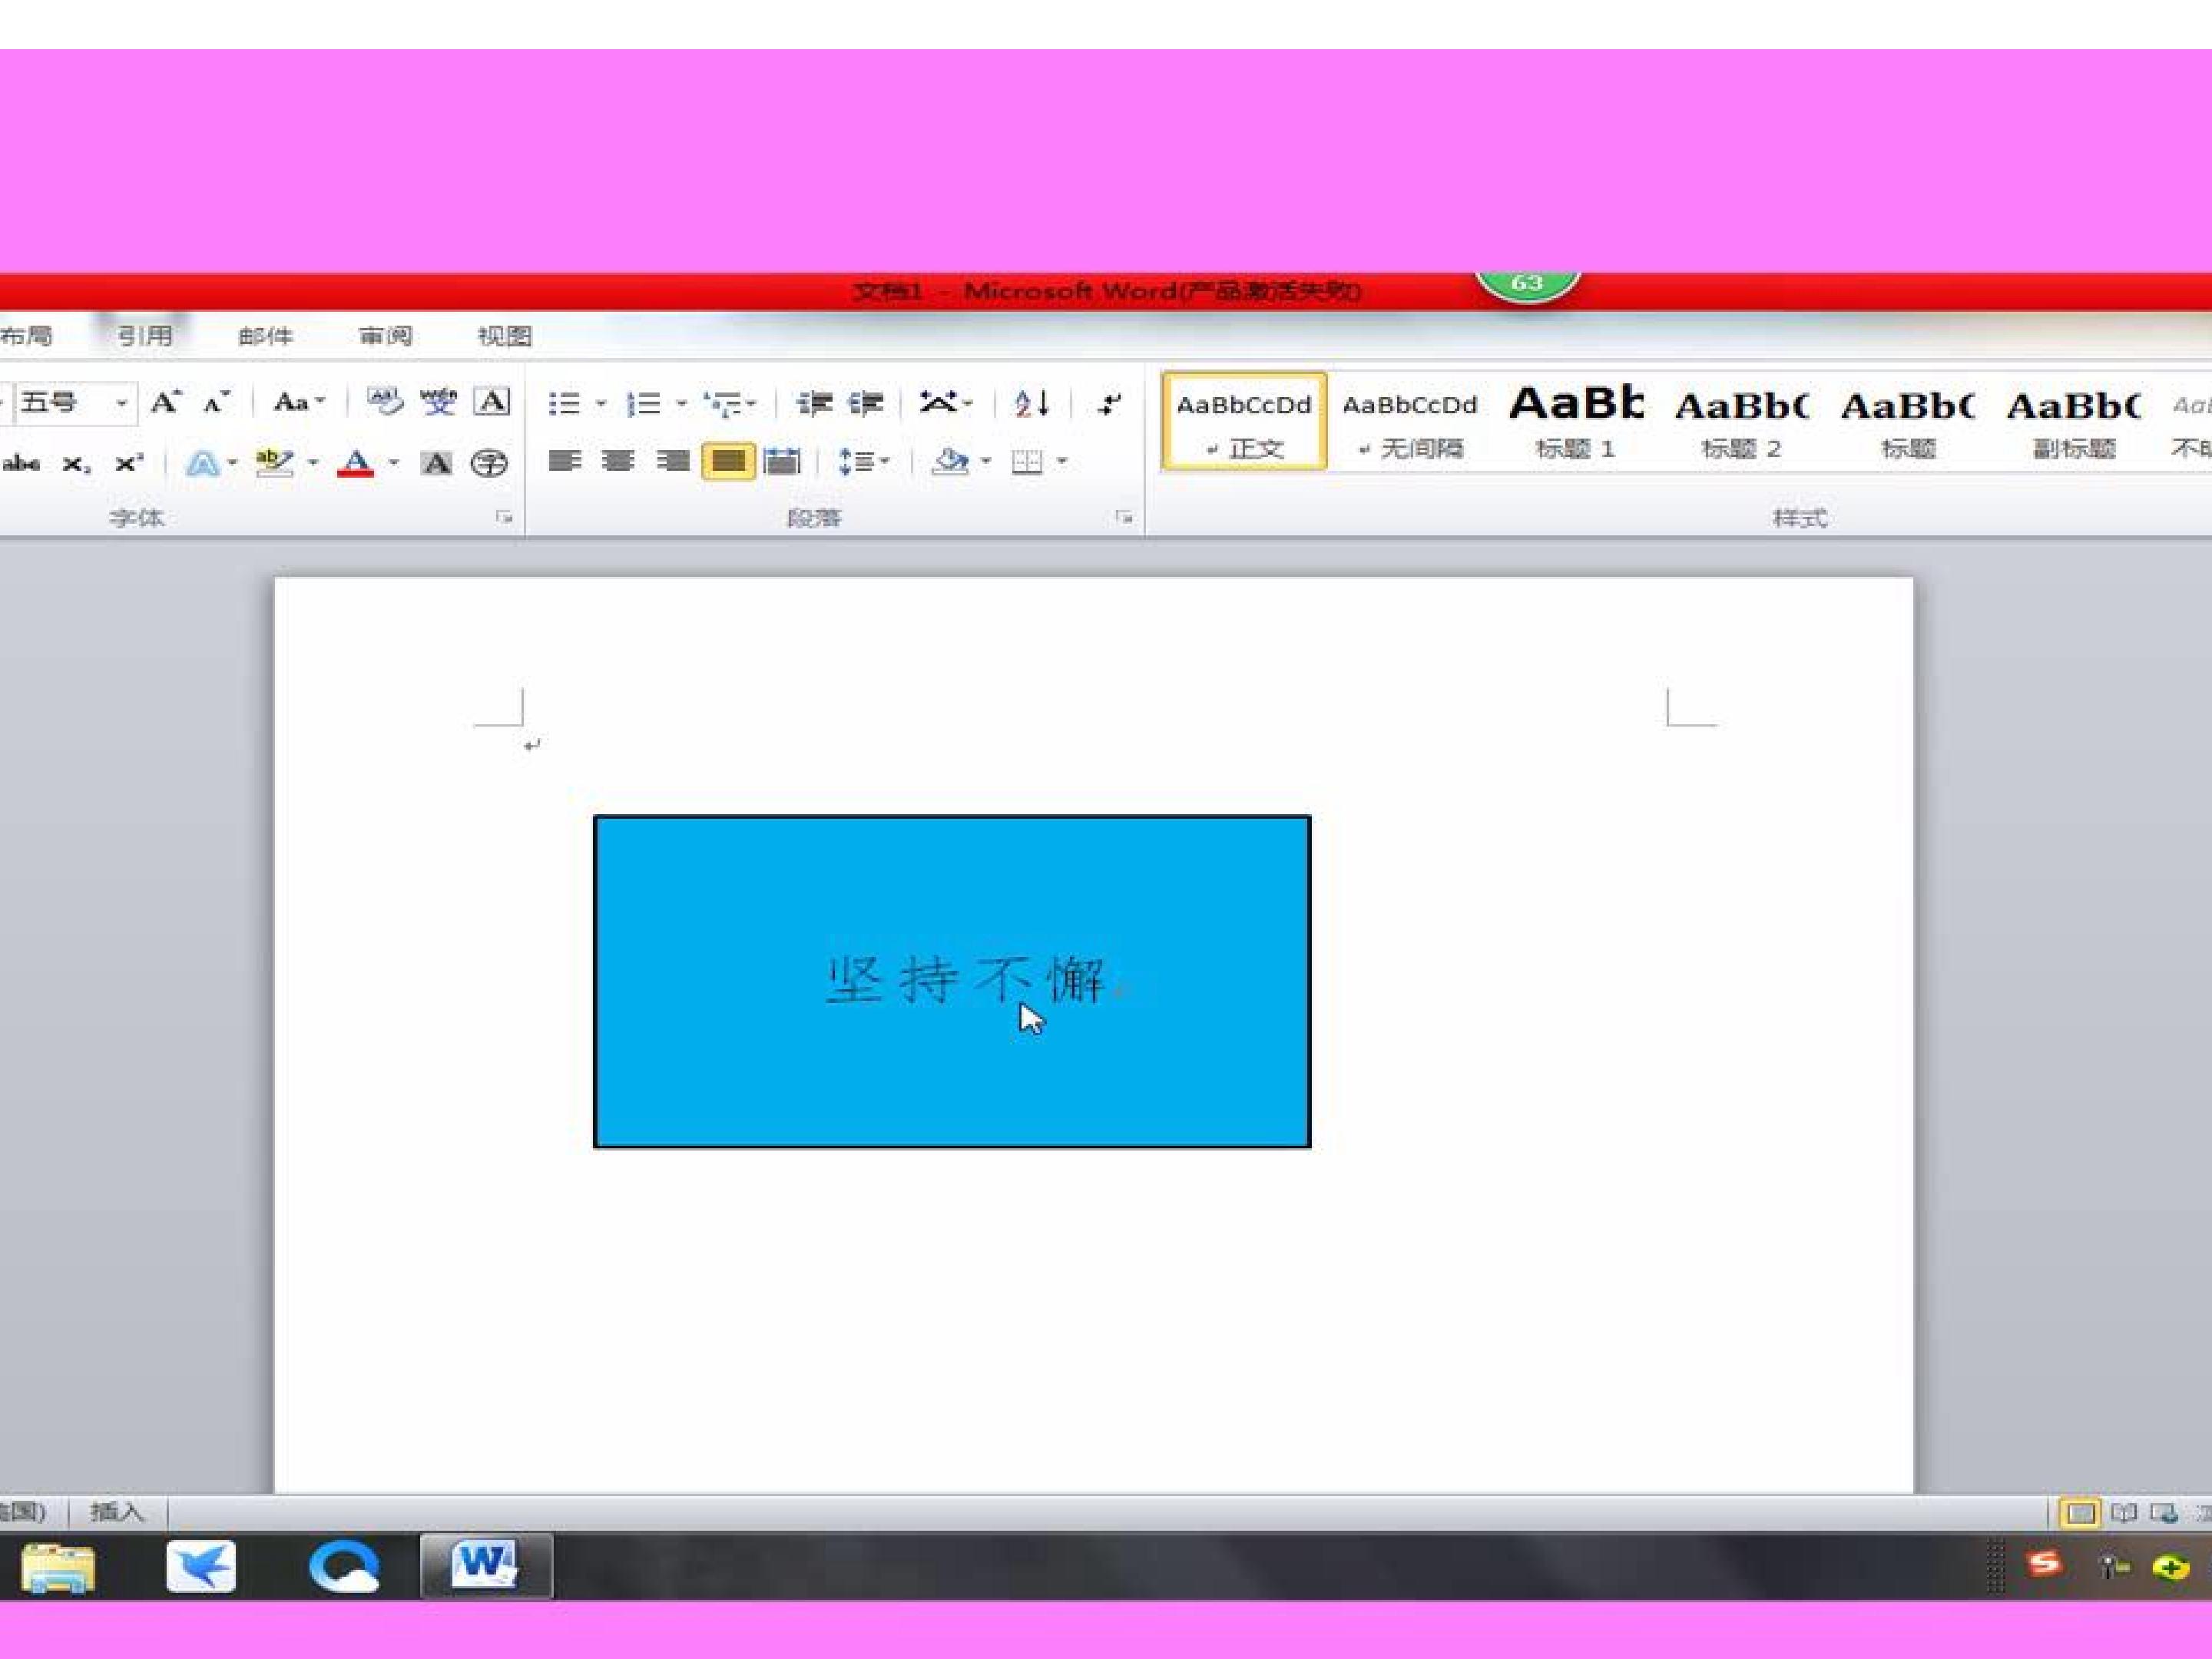This screenshot has width=2212, height=1659.
Task: Toggle Center alignment
Action: click(619, 461)
